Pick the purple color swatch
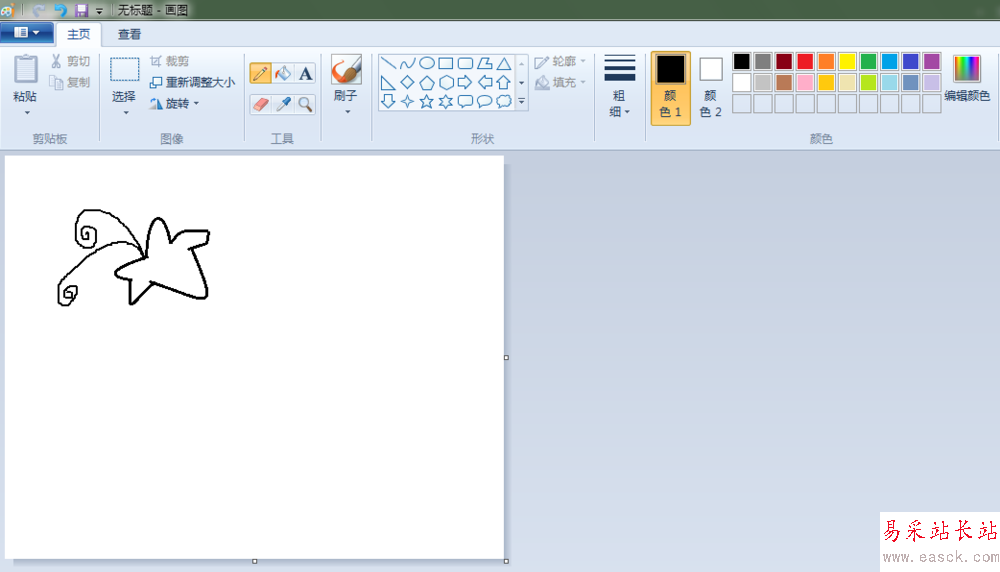 pos(932,61)
